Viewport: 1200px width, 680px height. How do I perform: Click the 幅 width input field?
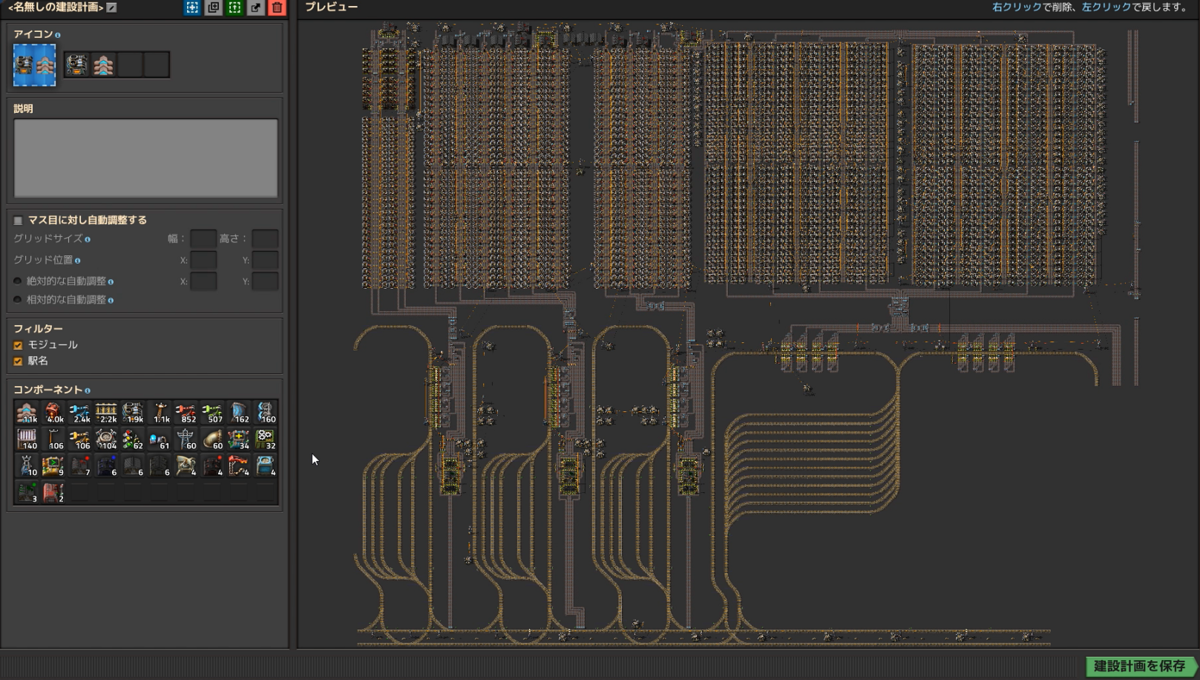click(204, 239)
